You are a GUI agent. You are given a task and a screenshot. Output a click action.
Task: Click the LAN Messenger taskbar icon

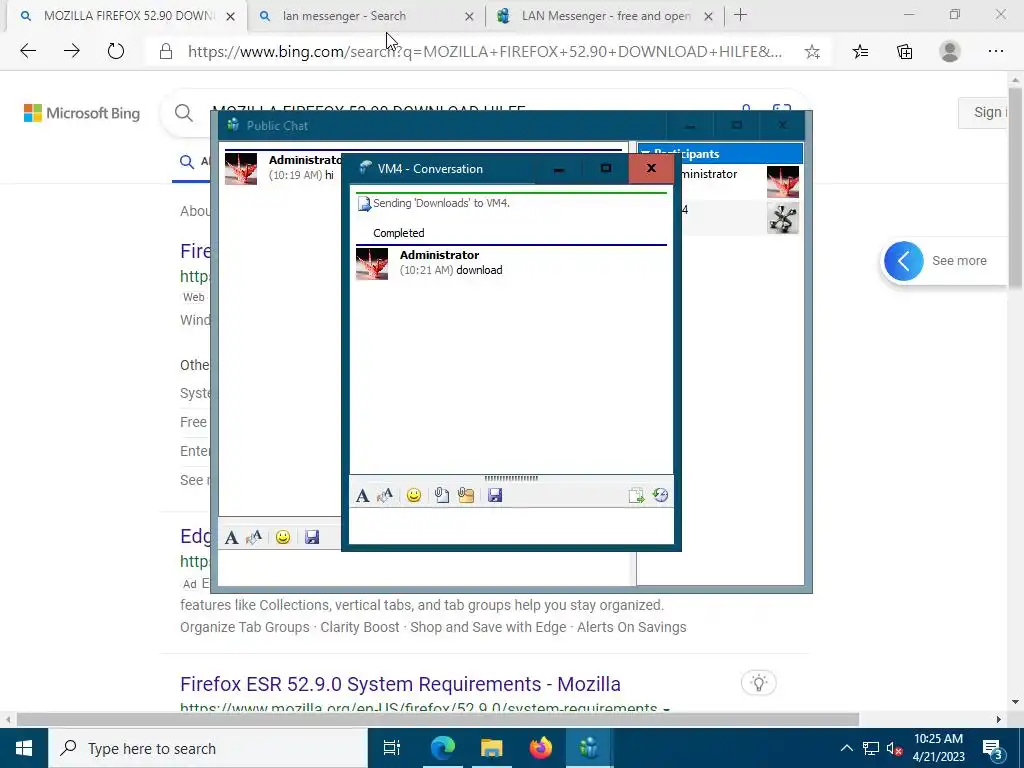coord(588,748)
